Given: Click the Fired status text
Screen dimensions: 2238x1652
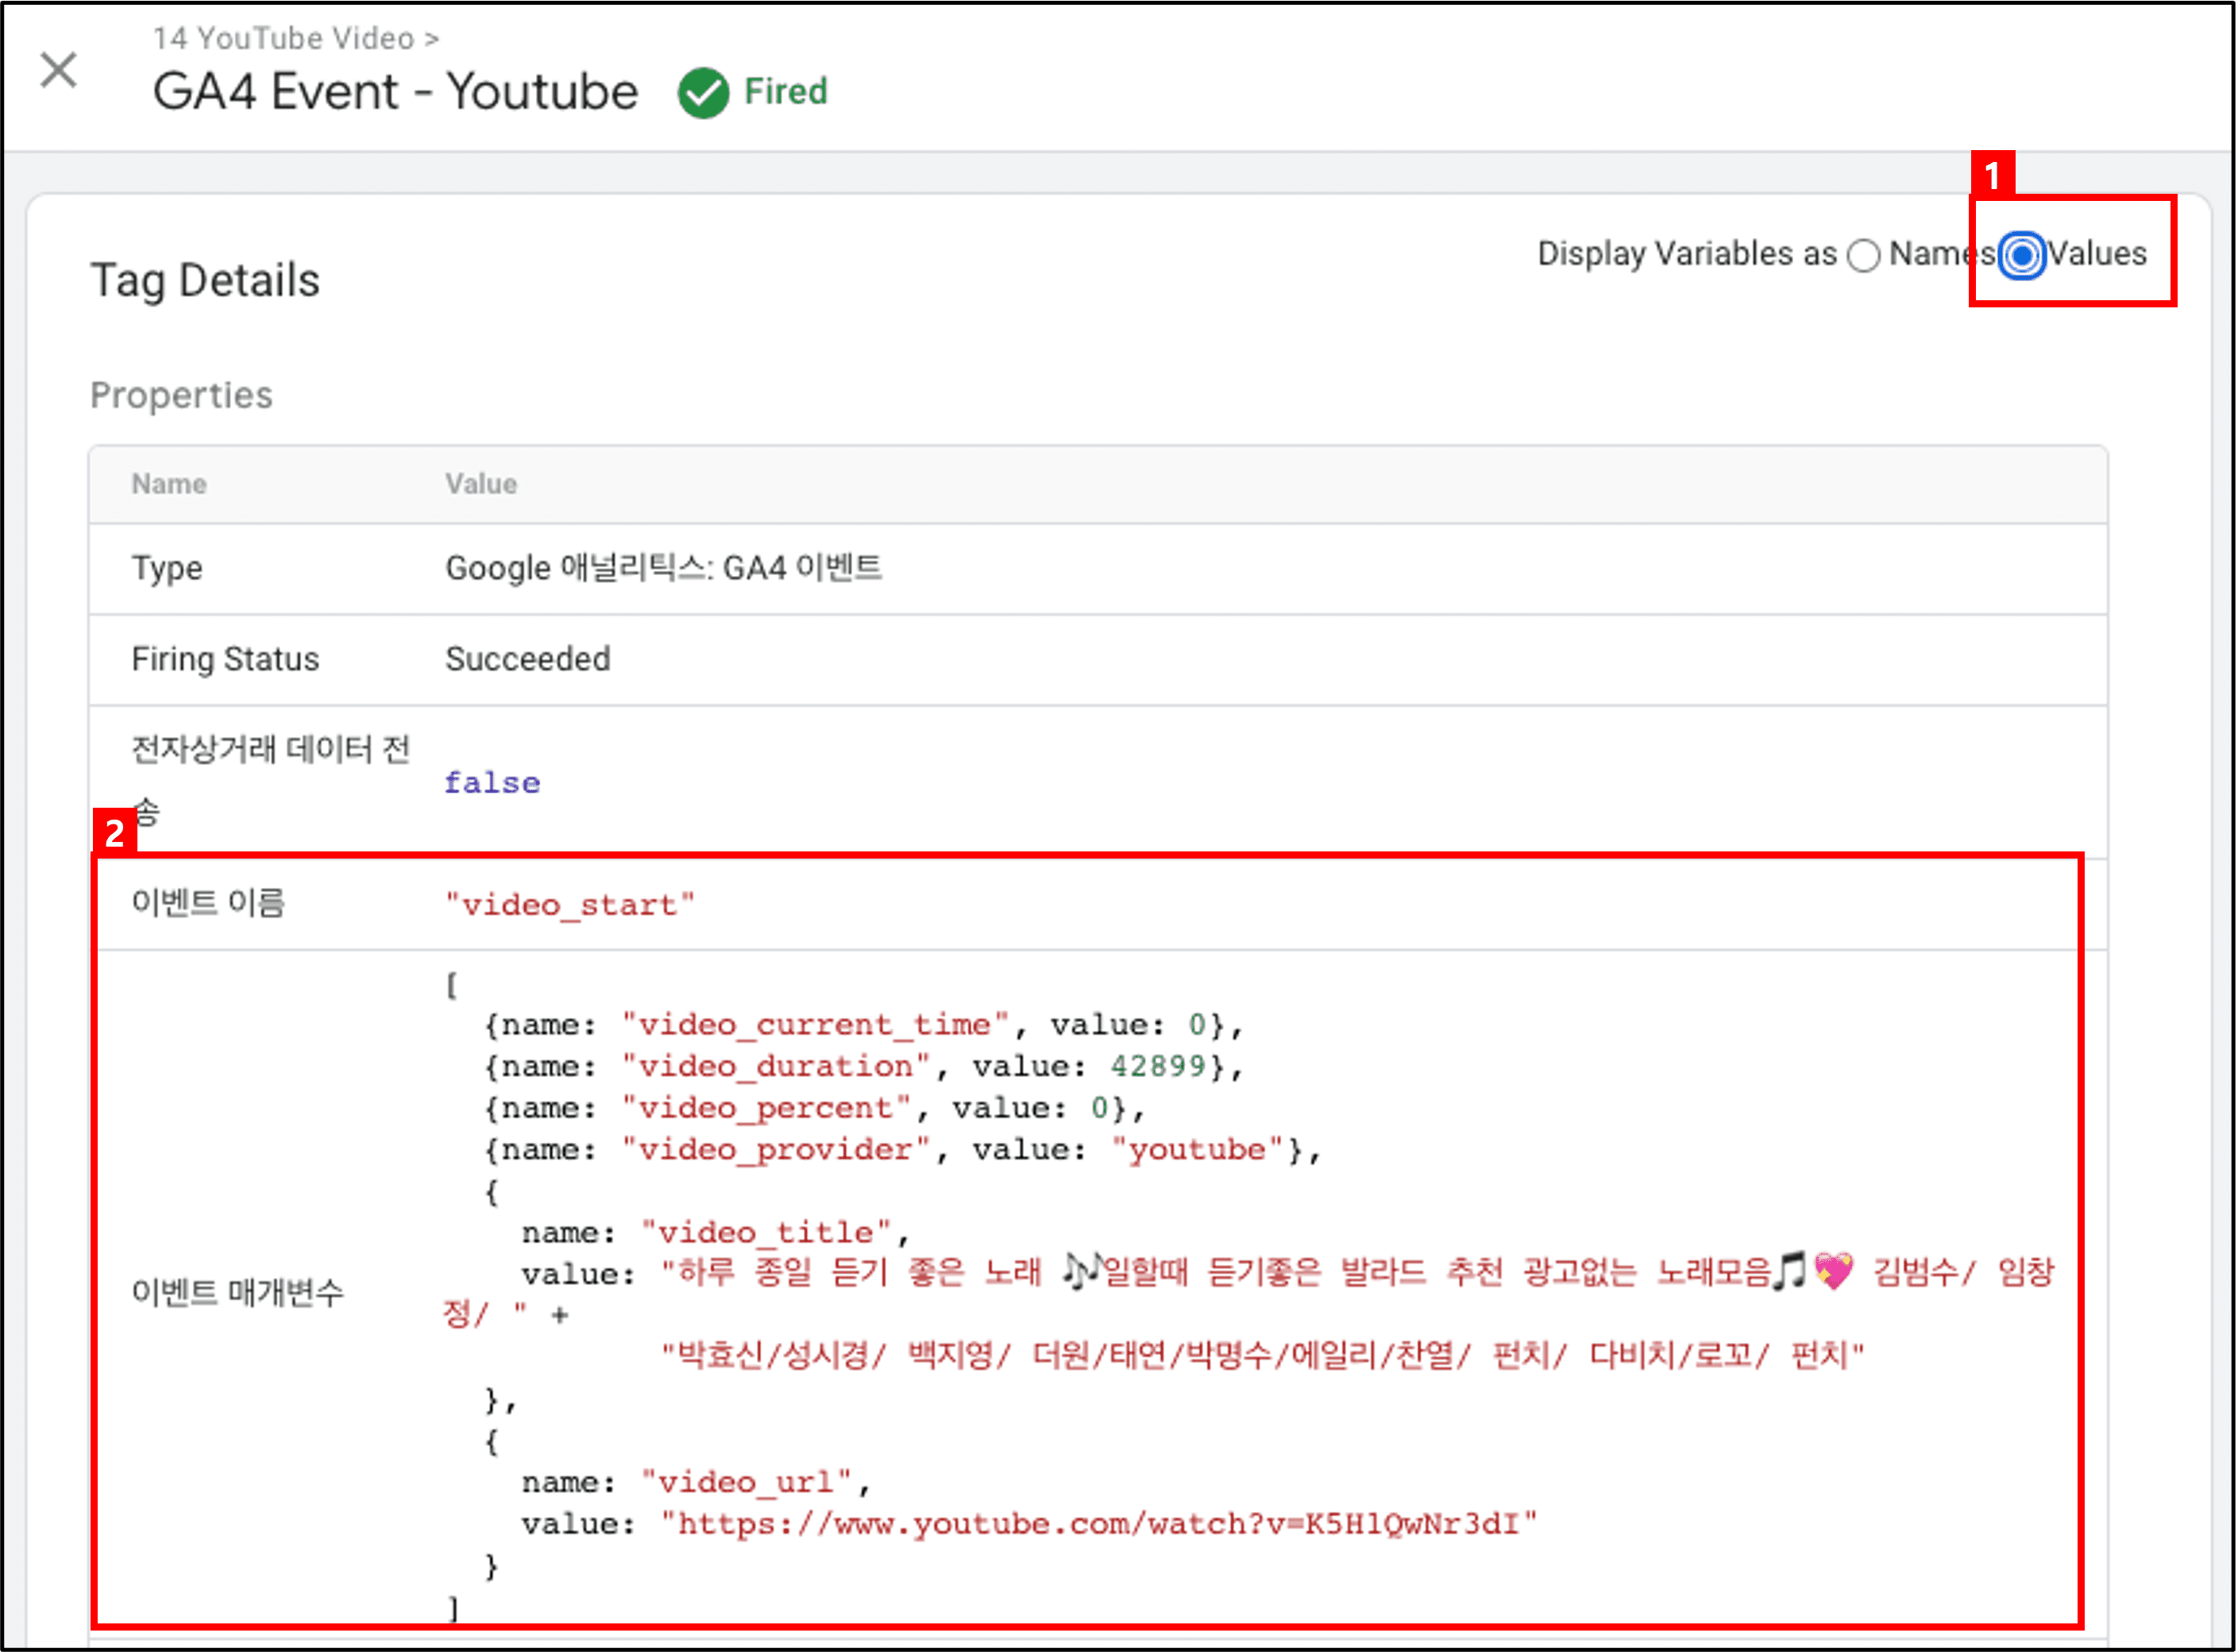Looking at the screenshot, I should click(786, 92).
